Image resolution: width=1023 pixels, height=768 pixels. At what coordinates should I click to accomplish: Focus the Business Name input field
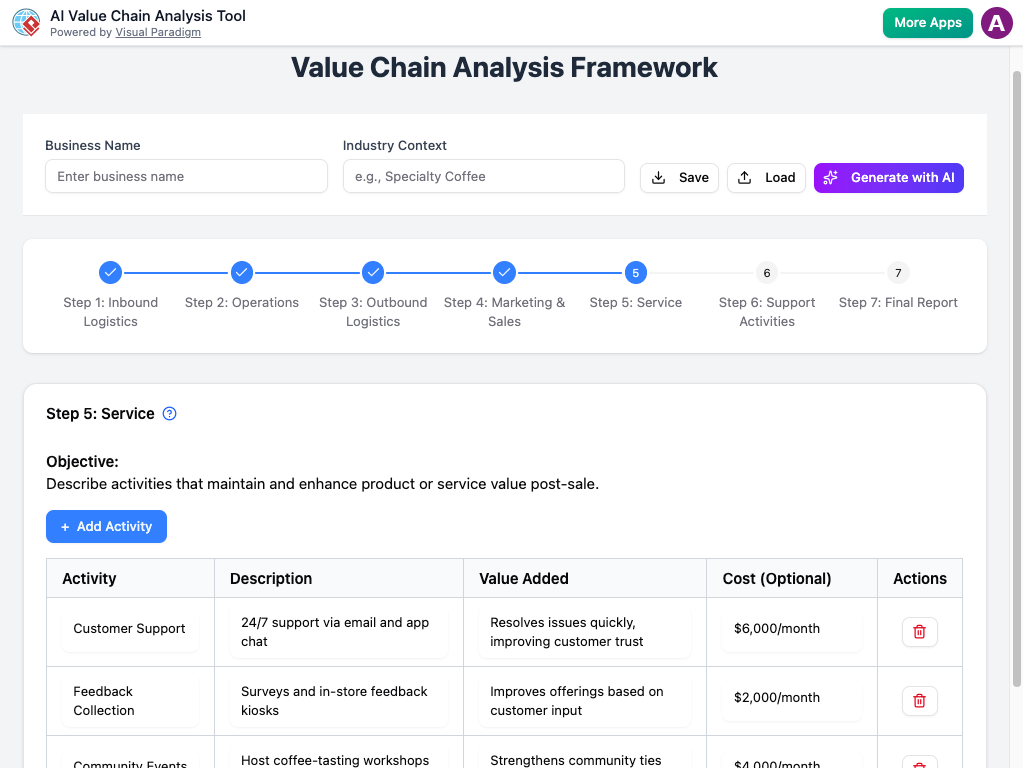pos(186,176)
